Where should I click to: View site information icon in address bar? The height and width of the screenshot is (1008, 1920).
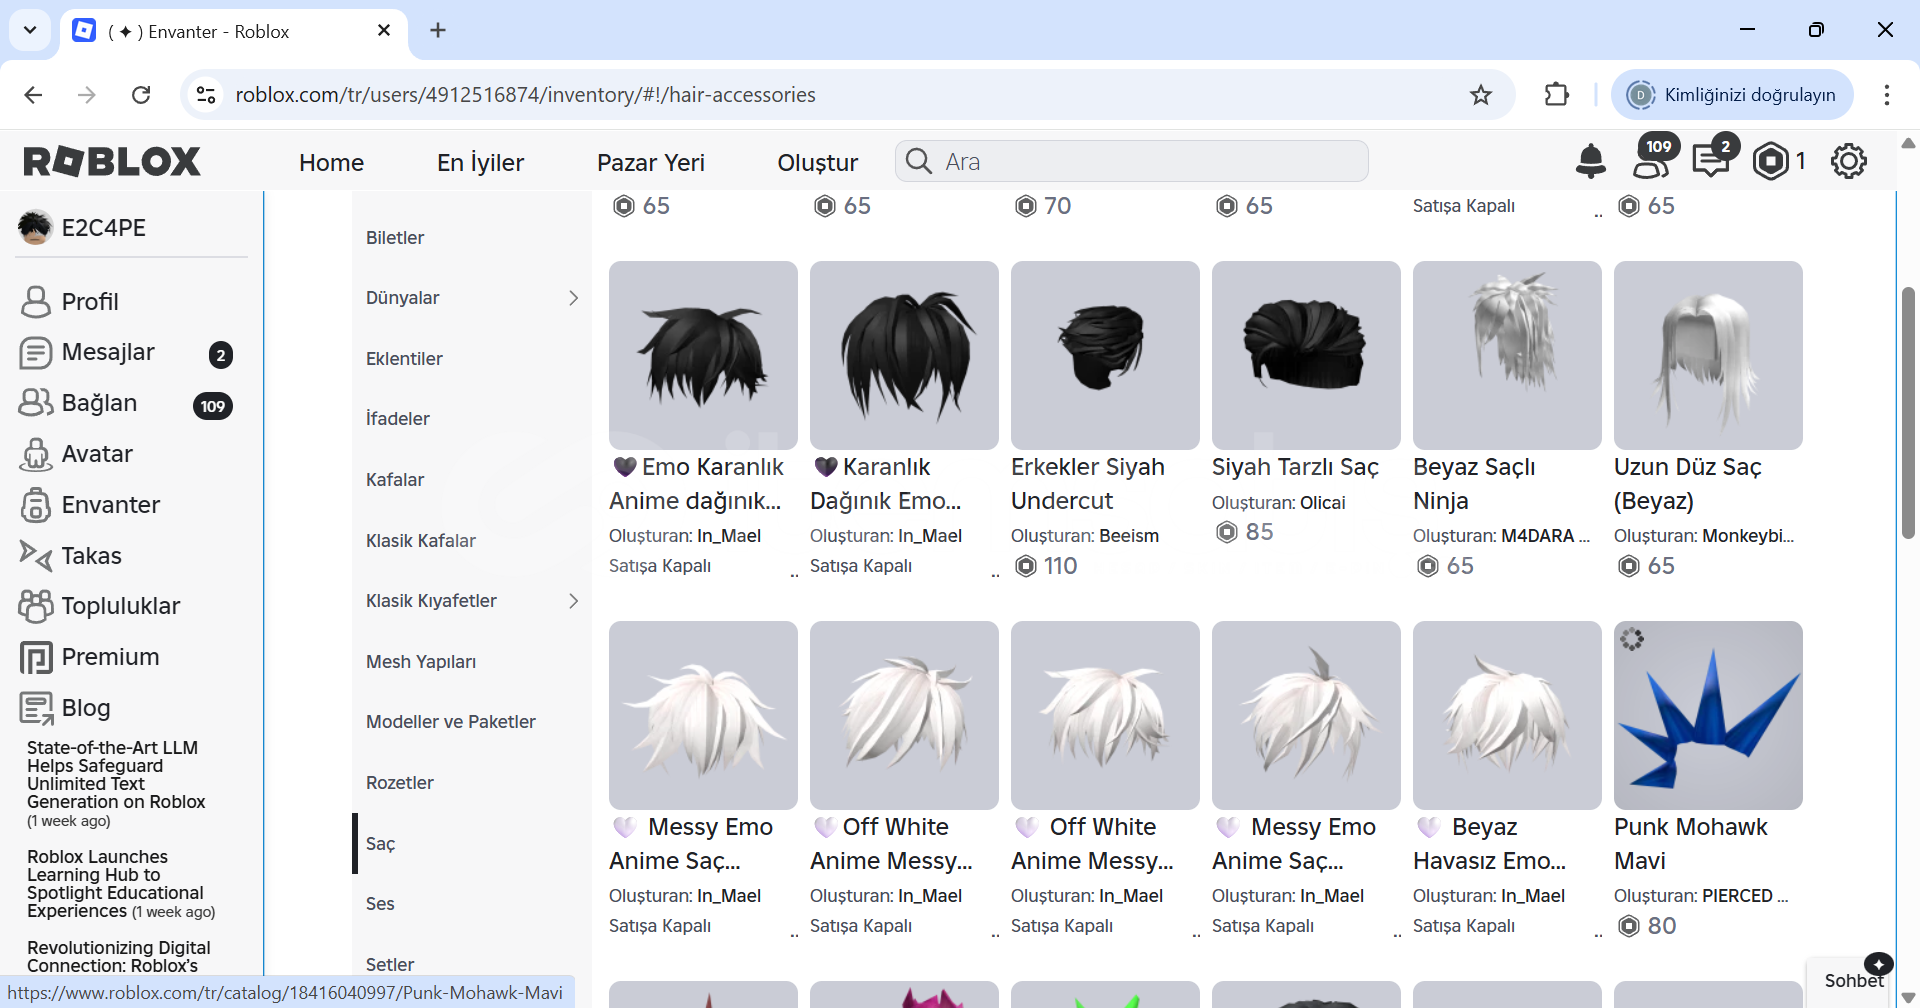click(x=206, y=95)
